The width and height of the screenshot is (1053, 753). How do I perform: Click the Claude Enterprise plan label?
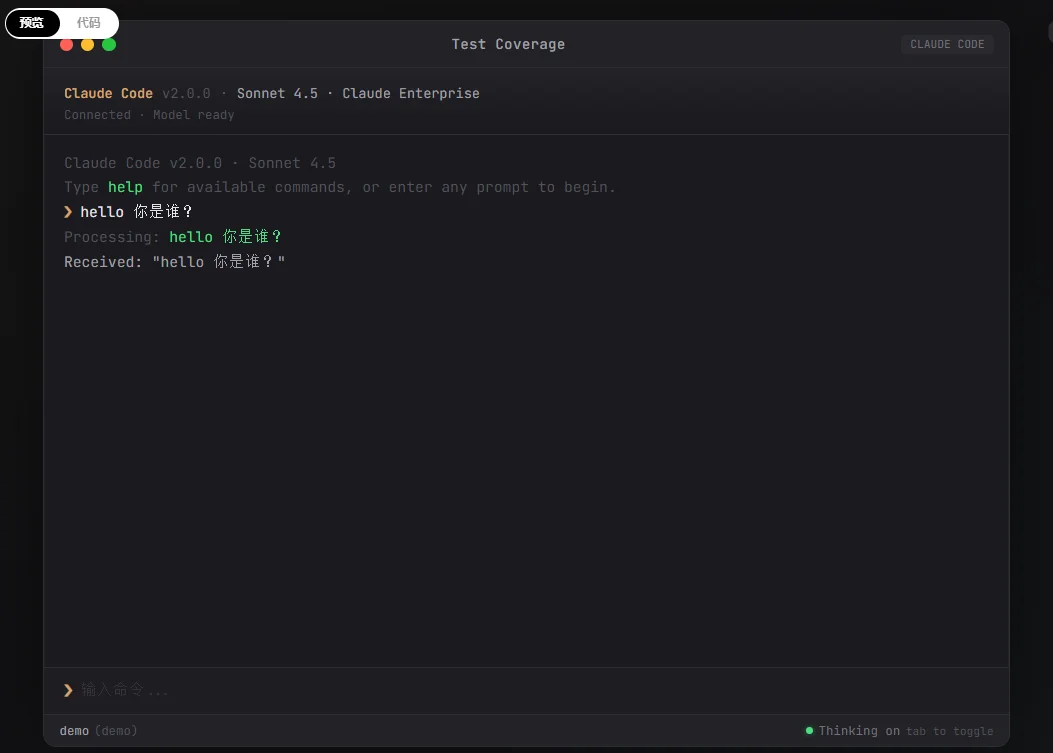click(x=411, y=93)
